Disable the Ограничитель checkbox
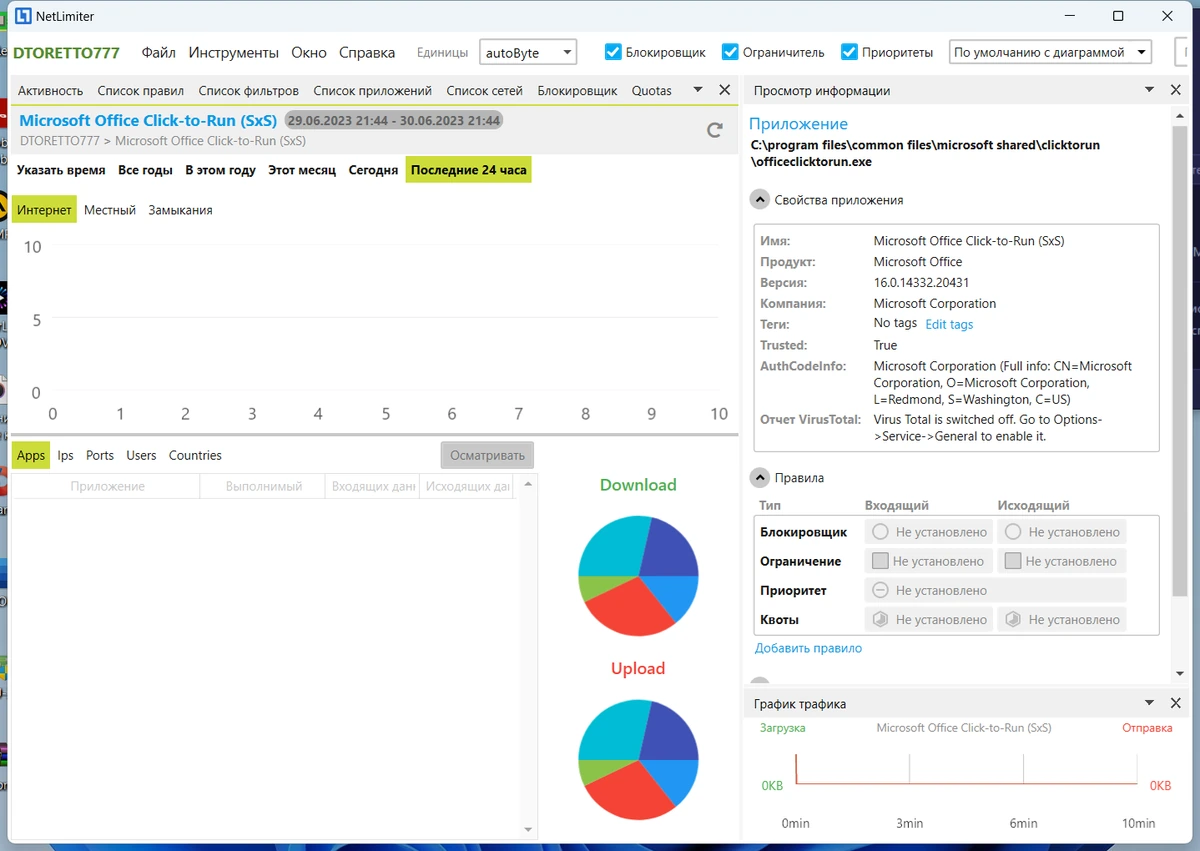1200x851 pixels. click(730, 52)
